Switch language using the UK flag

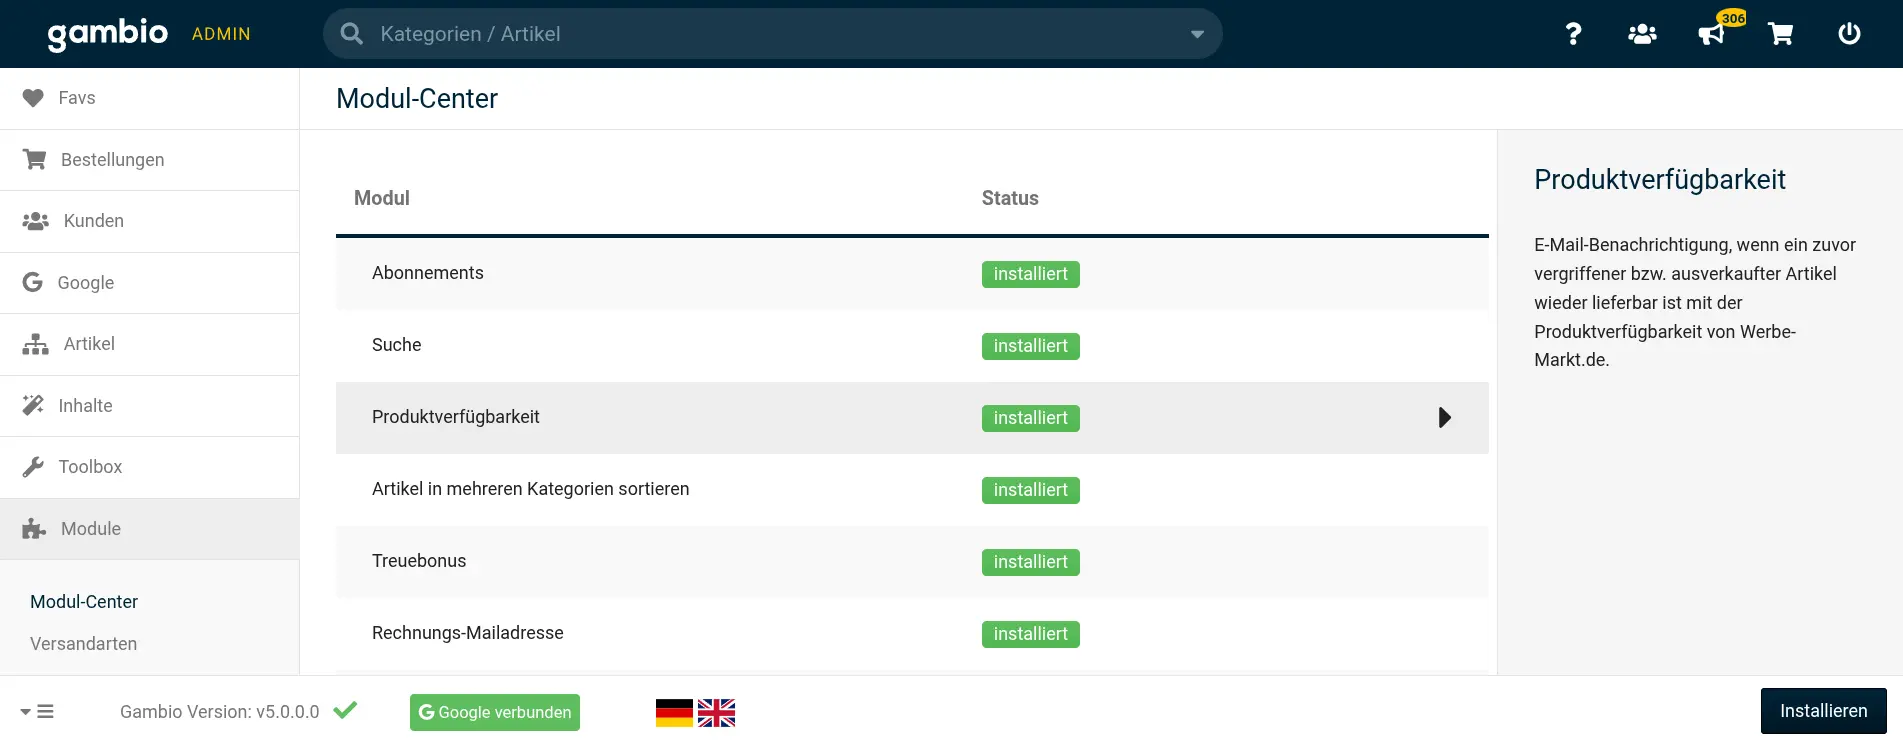(716, 713)
